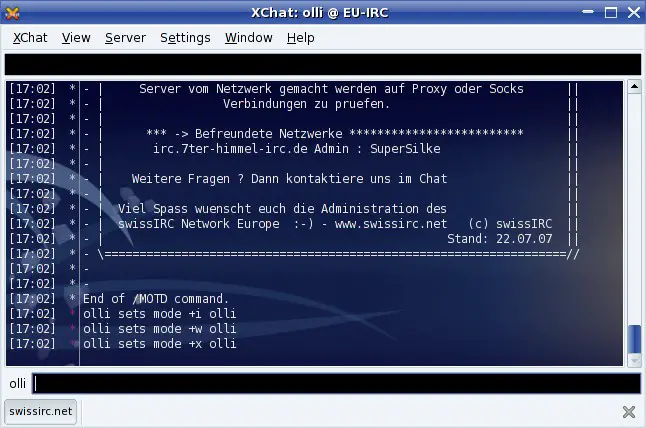Click the message input field
Viewport: 646px width, 428px height.
[336, 384]
